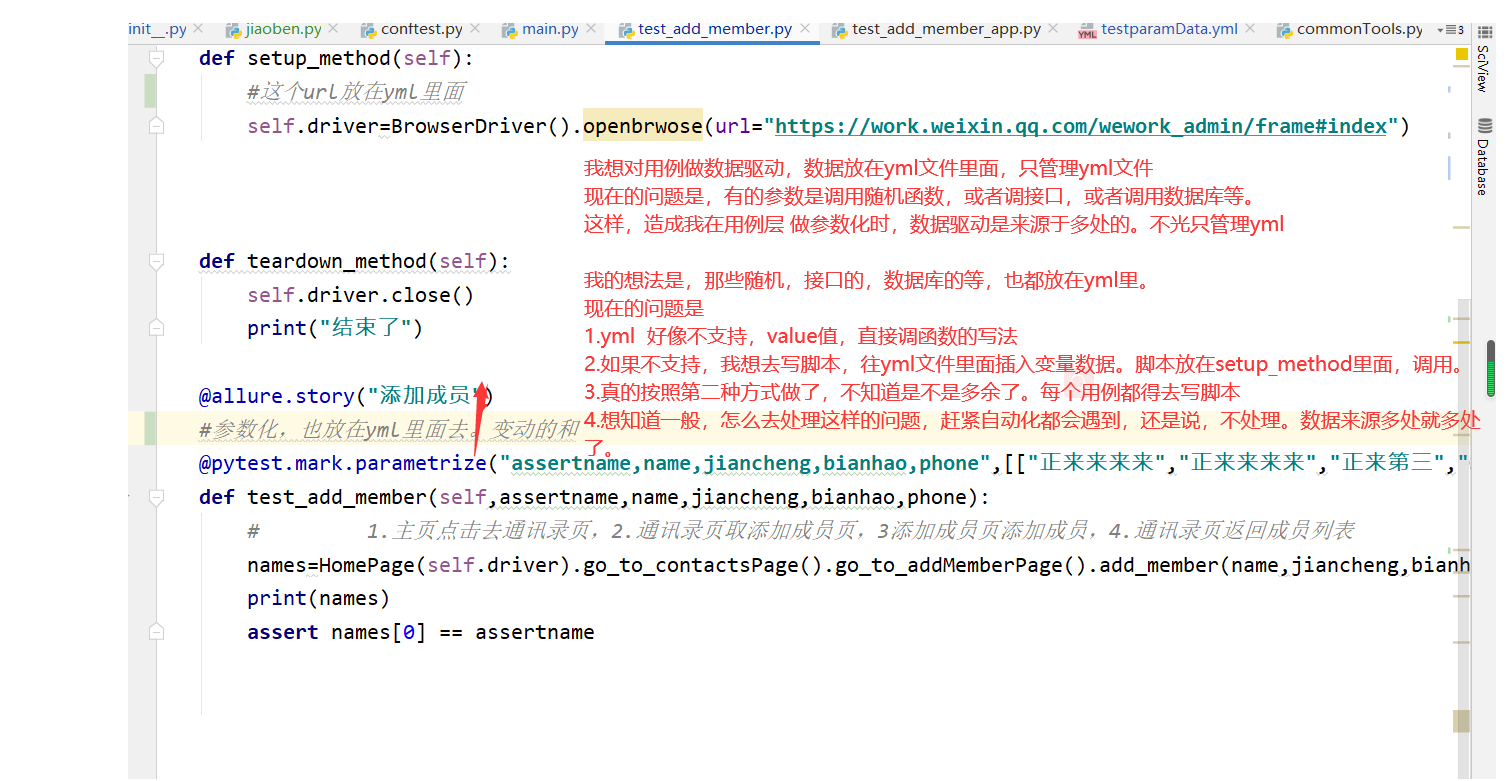1510x781 pixels.
Task: Collapse the test_add_member function fold
Action: pos(155,497)
